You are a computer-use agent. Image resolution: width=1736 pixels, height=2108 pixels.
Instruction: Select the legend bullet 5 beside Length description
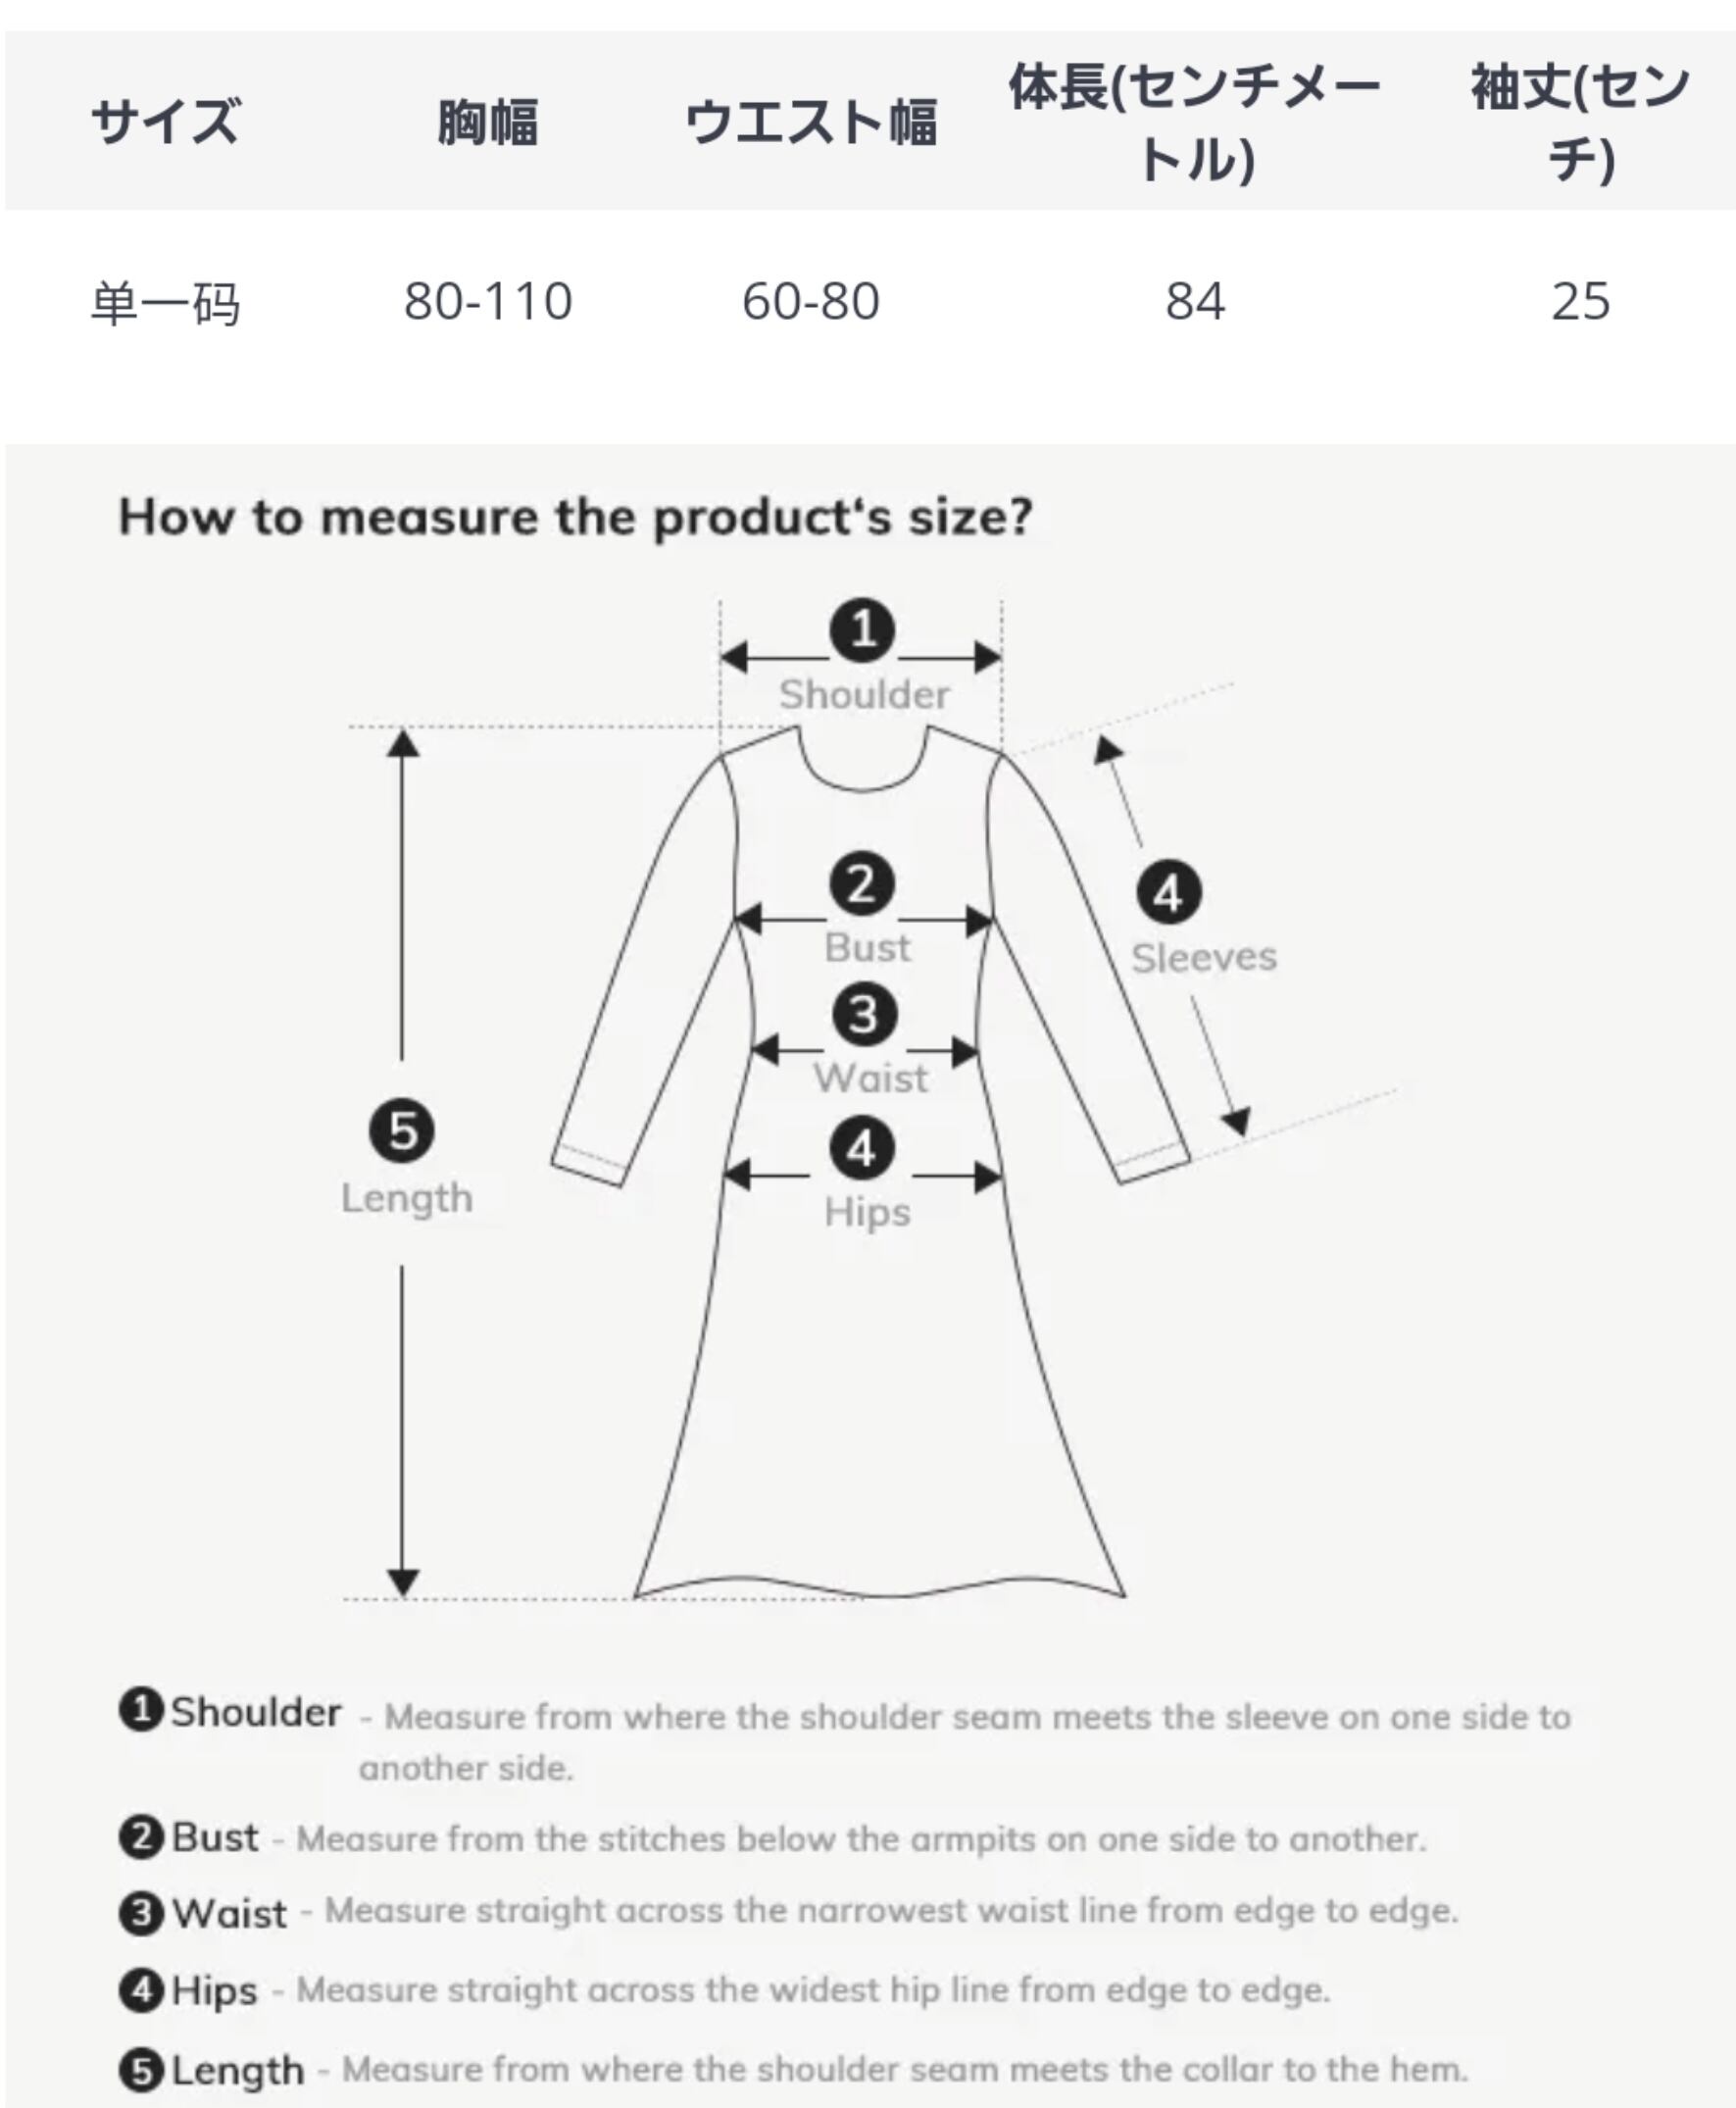tap(141, 2069)
